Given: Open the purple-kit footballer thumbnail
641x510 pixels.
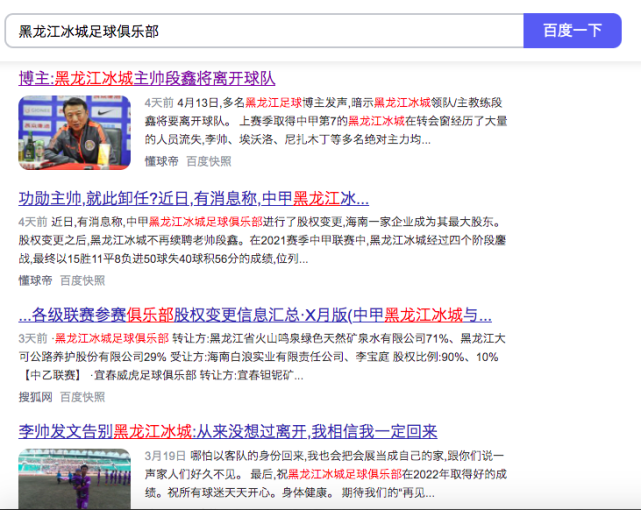Looking at the screenshot, I should (x=74, y=479).
